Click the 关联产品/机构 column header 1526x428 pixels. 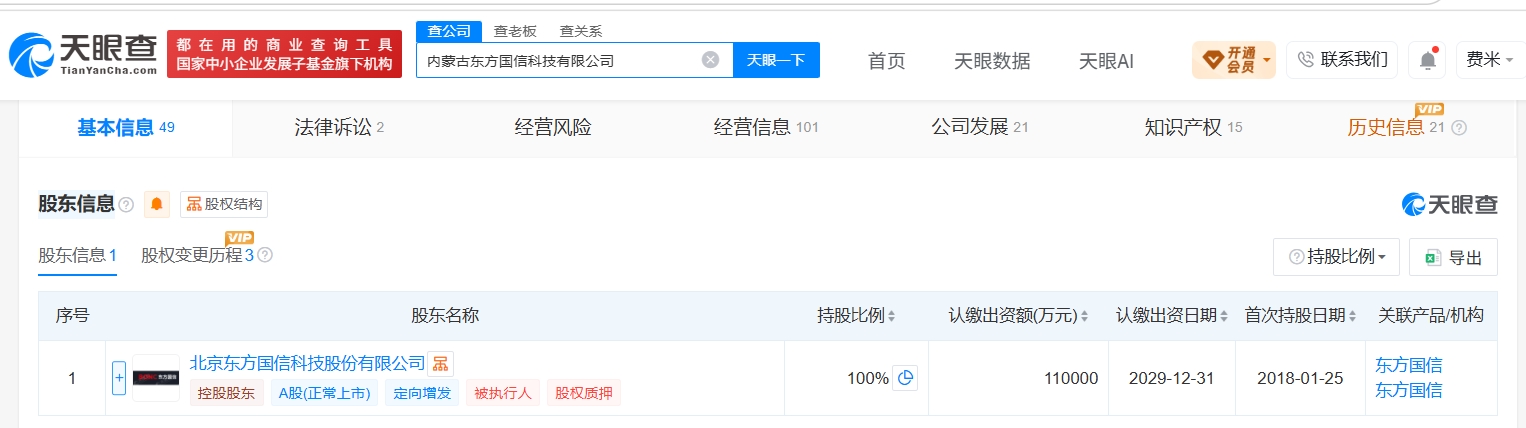pyautogui.click(x=1430, y=316)
